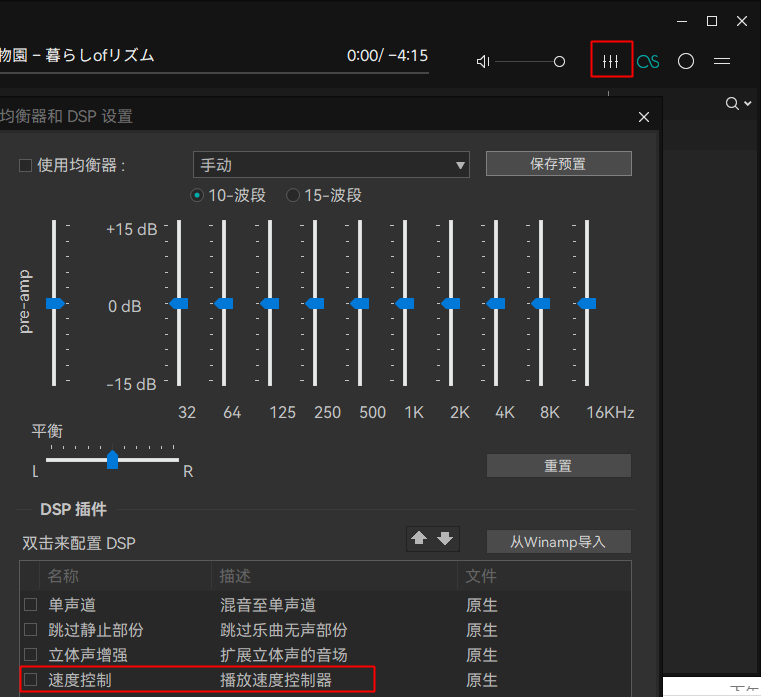Move DSP plugin up with the arrow
761x697 pixels.
click(x=420, y=538)
